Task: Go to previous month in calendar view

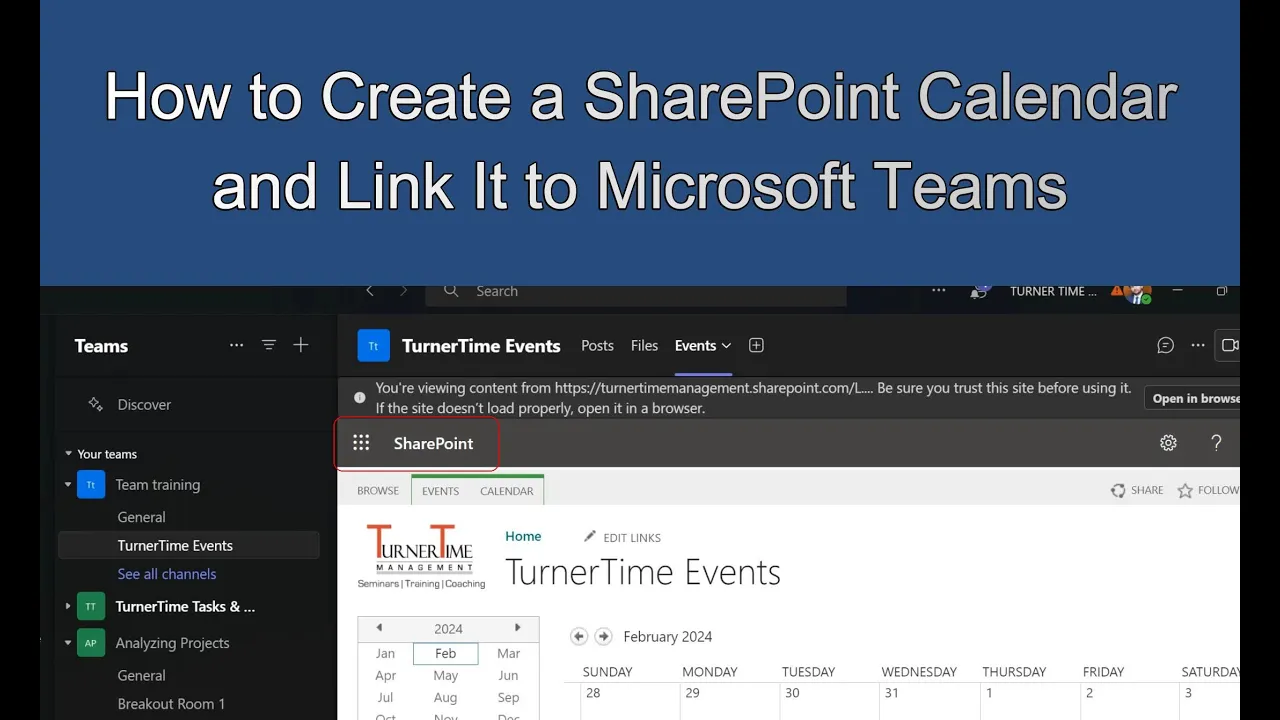Action: point(578,636)
